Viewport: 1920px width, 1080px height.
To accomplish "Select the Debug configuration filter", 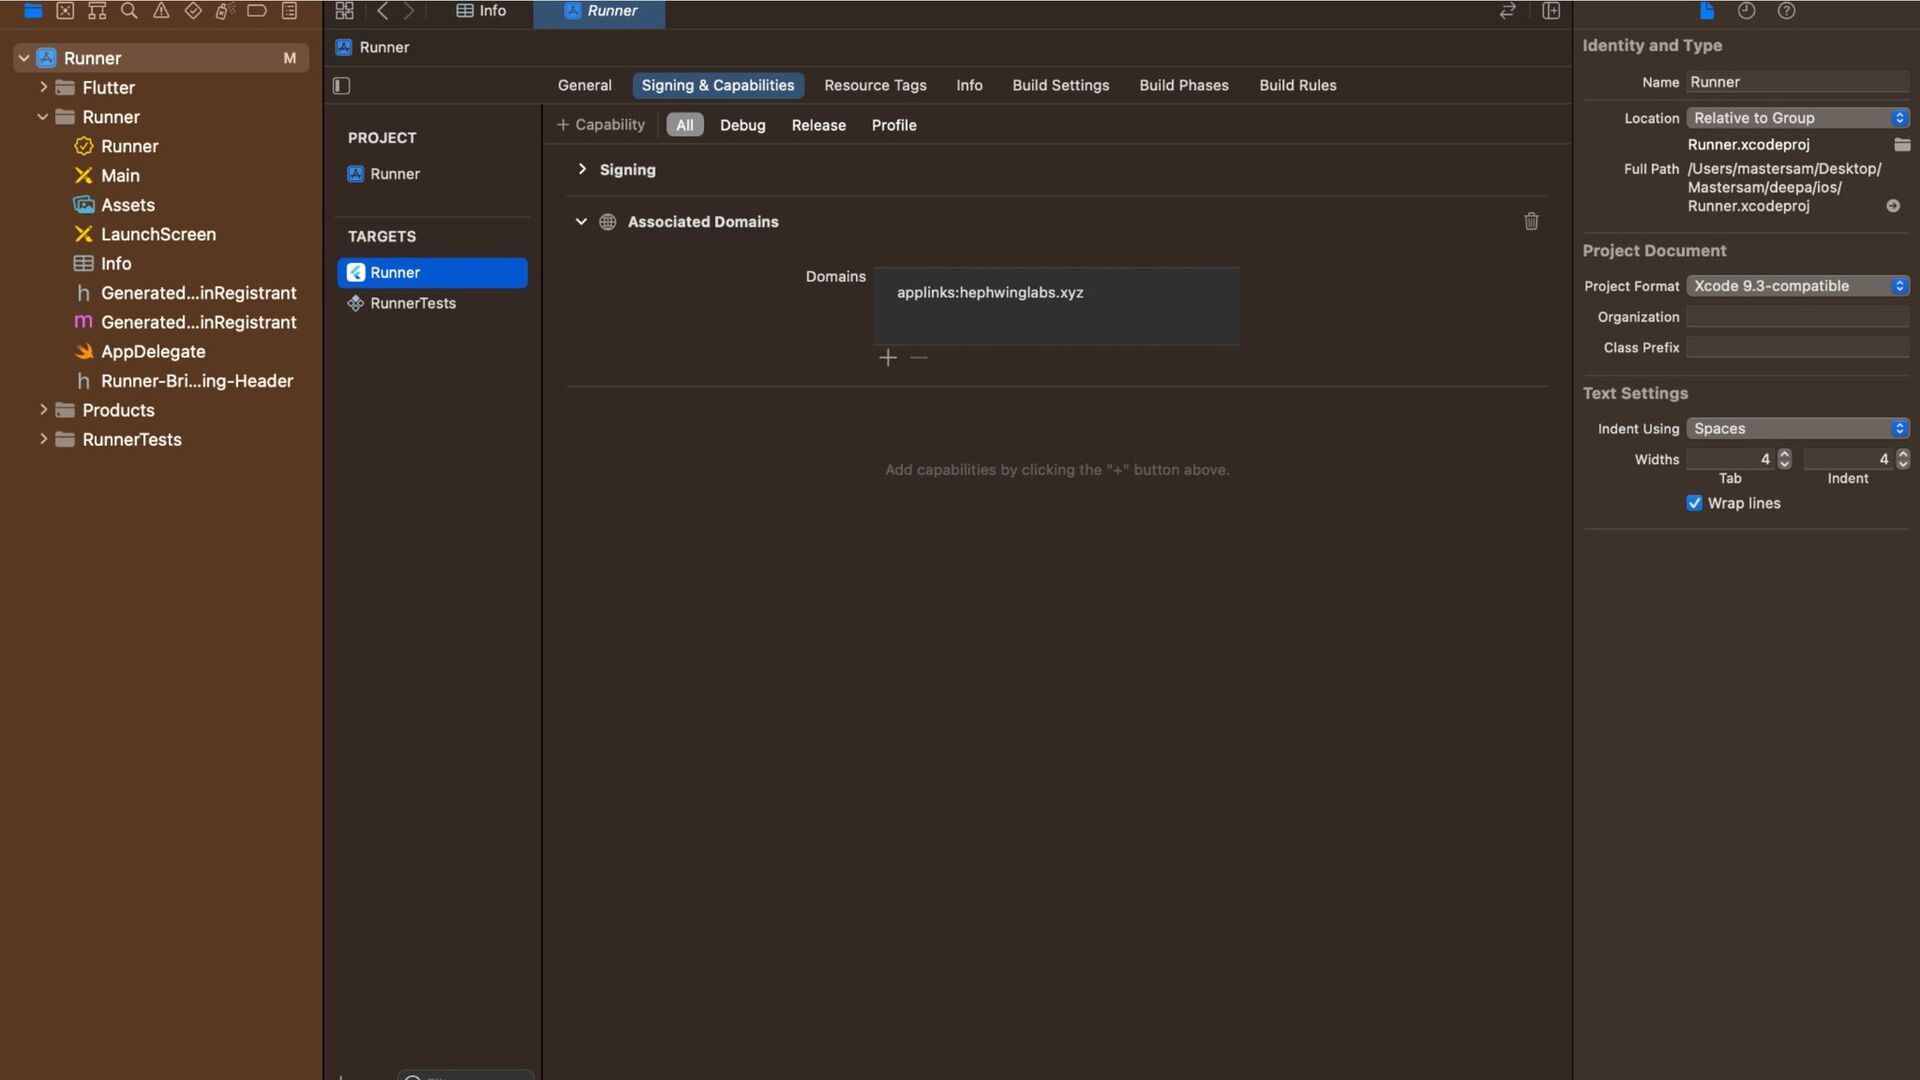I will click(x=742, y=125).
